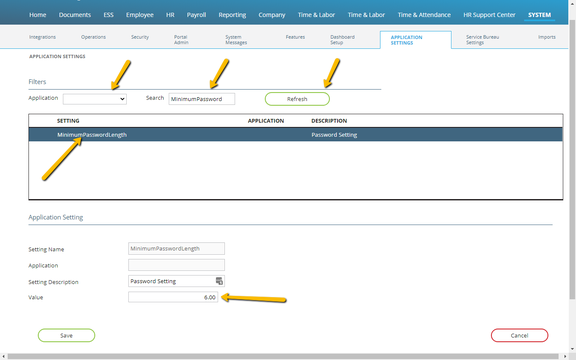Switch to the System Messages tab
Screen dimensions: 576x360
click(236, 40)
